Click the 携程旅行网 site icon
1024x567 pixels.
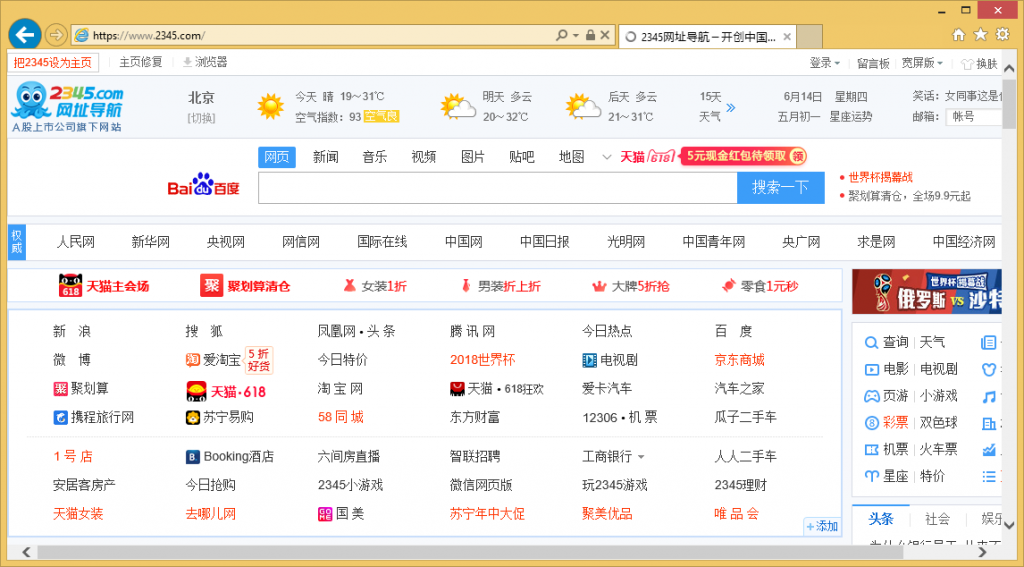tap(60, 417)
